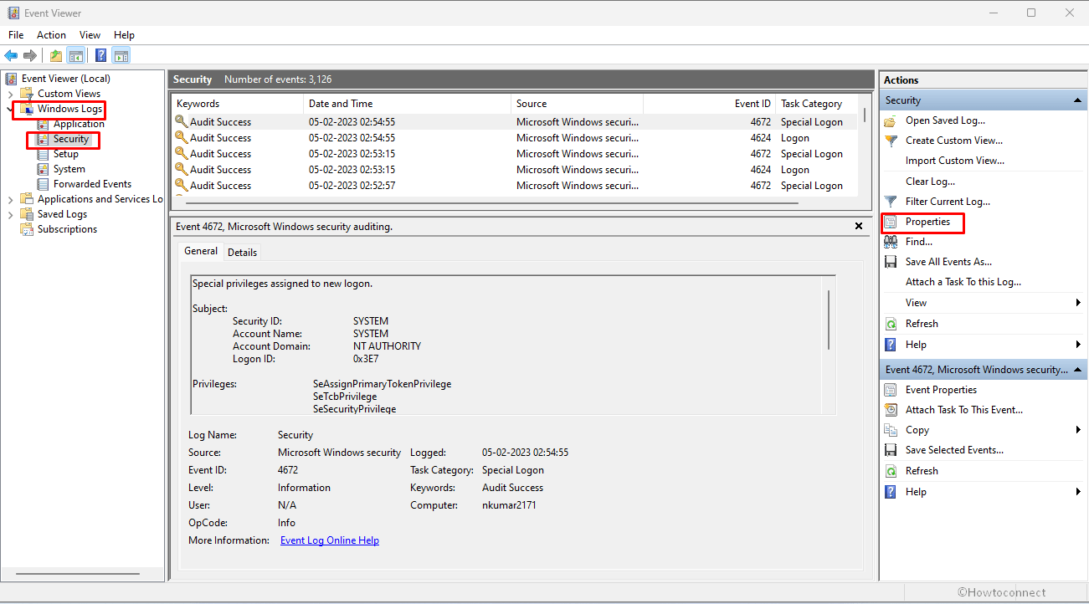This screenshot has width=1089, height=604.
Task: Expand the Custom Views tree node
Action: (10, 94)
